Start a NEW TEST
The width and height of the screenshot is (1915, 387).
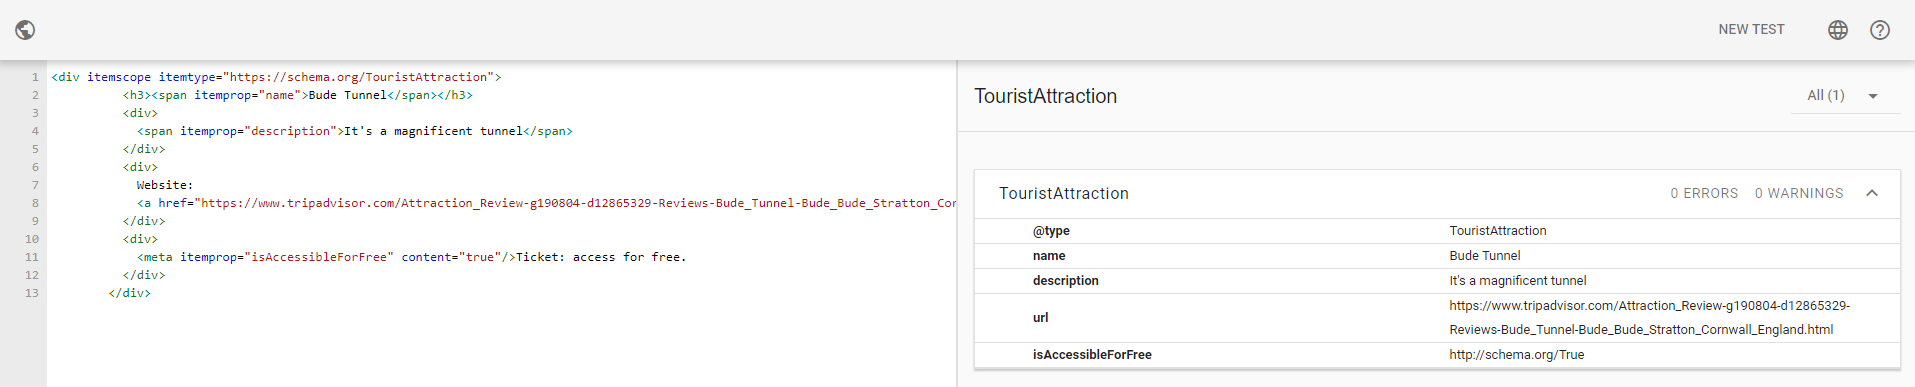pos(1751,29)
